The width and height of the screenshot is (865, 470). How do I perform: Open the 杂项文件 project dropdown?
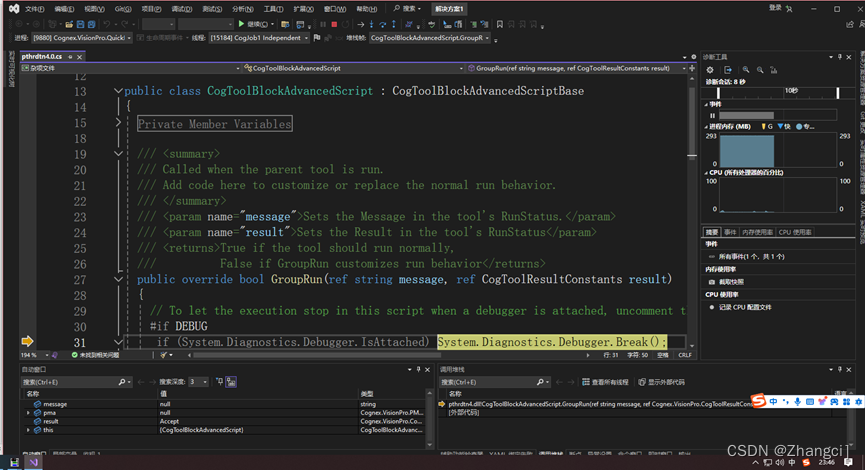(131, 68)
